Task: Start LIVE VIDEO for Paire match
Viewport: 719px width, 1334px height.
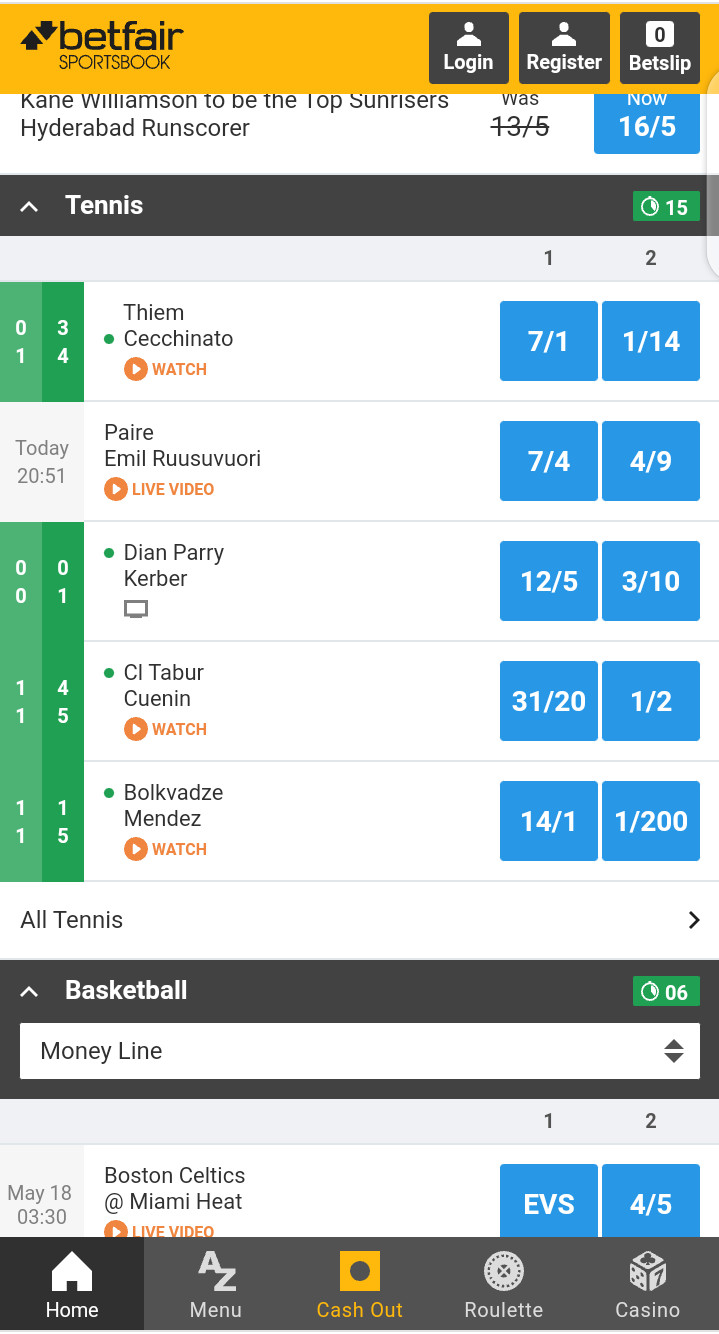Action: pos(160,489)
